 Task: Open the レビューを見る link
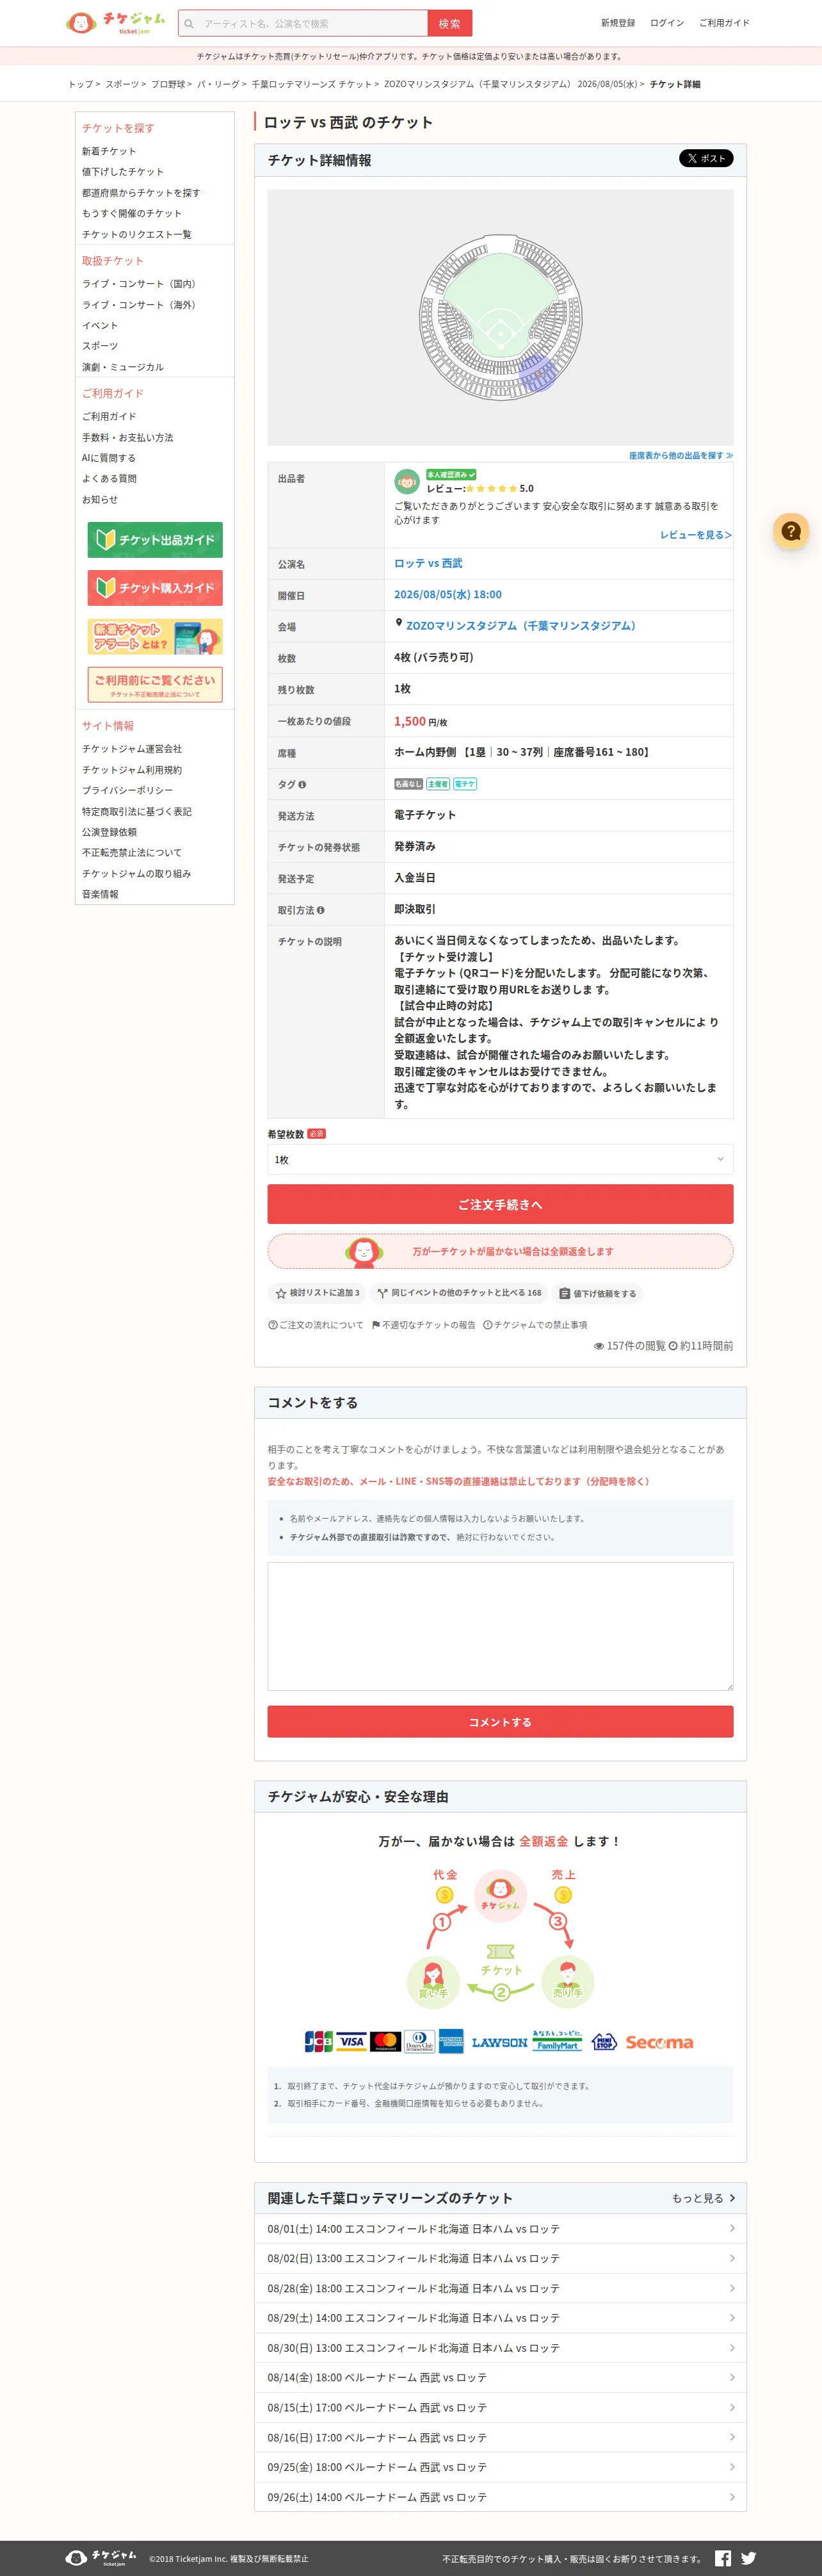tap(696, 535)
